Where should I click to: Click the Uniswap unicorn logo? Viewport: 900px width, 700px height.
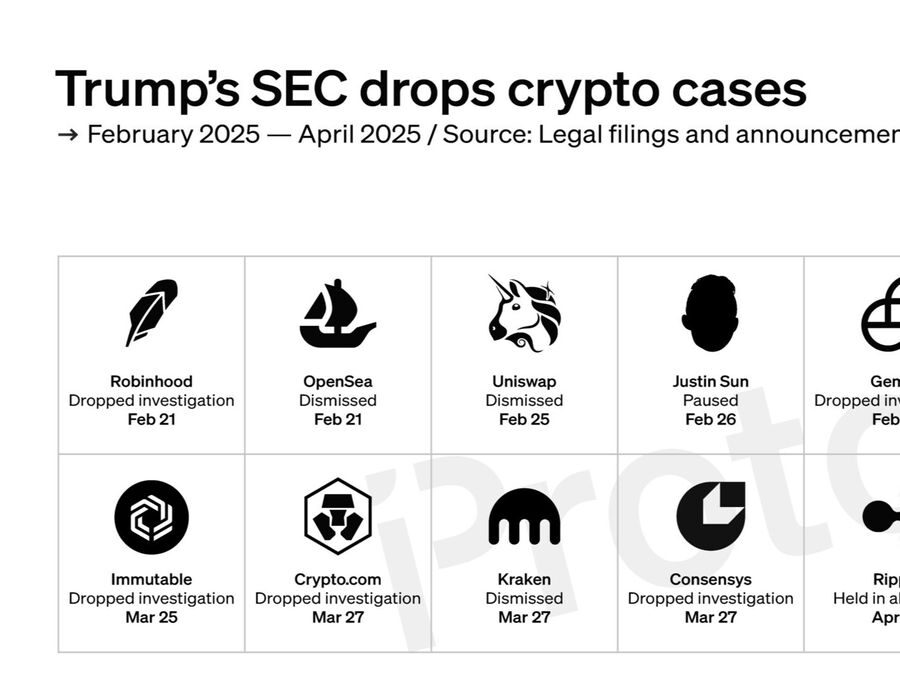pyautogui.click(x=524, y=313)
